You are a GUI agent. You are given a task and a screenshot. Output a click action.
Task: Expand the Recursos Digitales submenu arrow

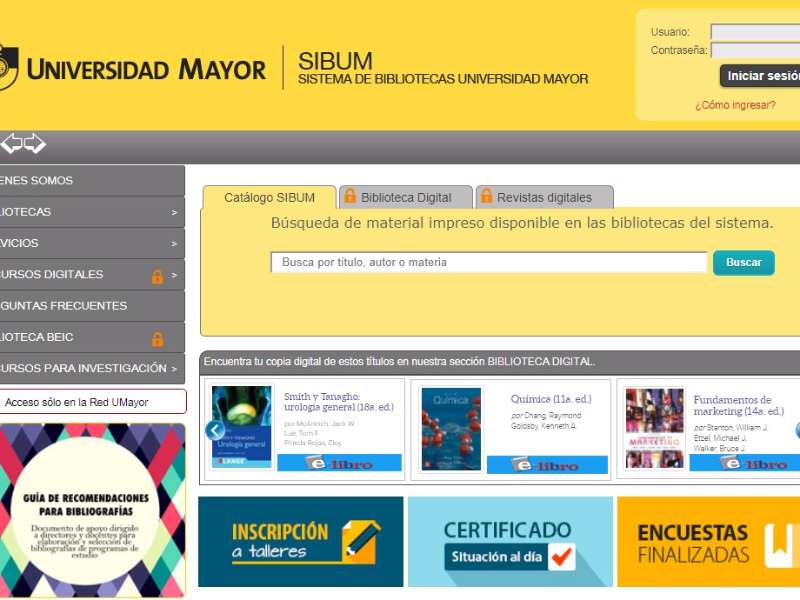(x=174, y=275)
